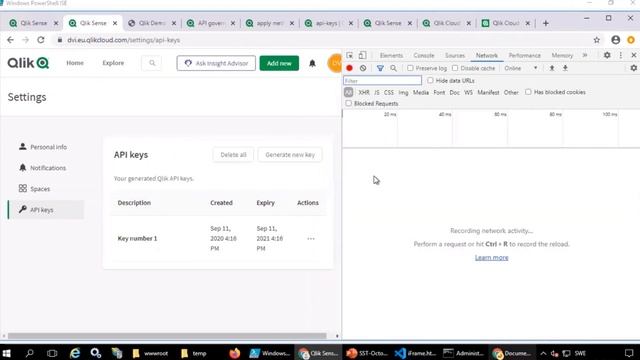Viewport: 640px width, 360px height.
Task: Toggle the network filter funnel icon
Action: click(380, 68)
